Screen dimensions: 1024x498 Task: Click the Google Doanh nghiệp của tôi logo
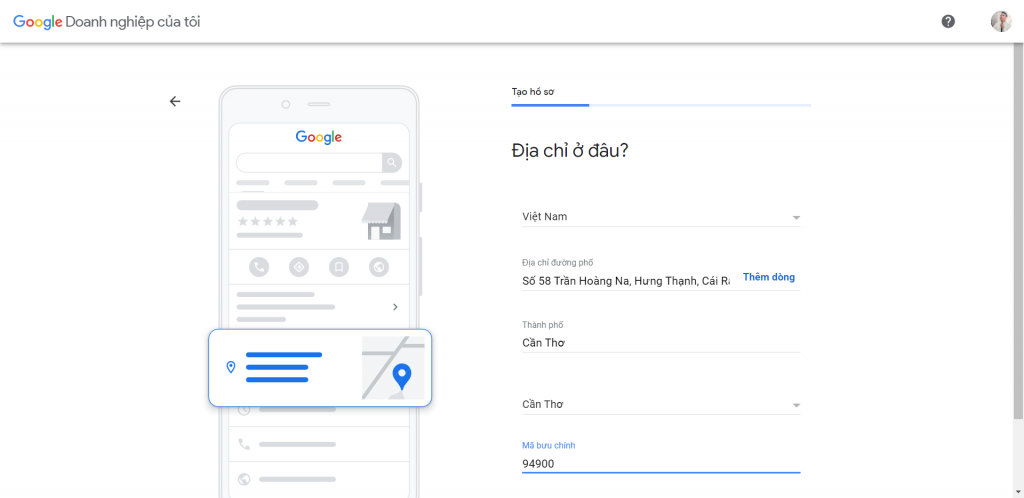[x=106, y=22]
